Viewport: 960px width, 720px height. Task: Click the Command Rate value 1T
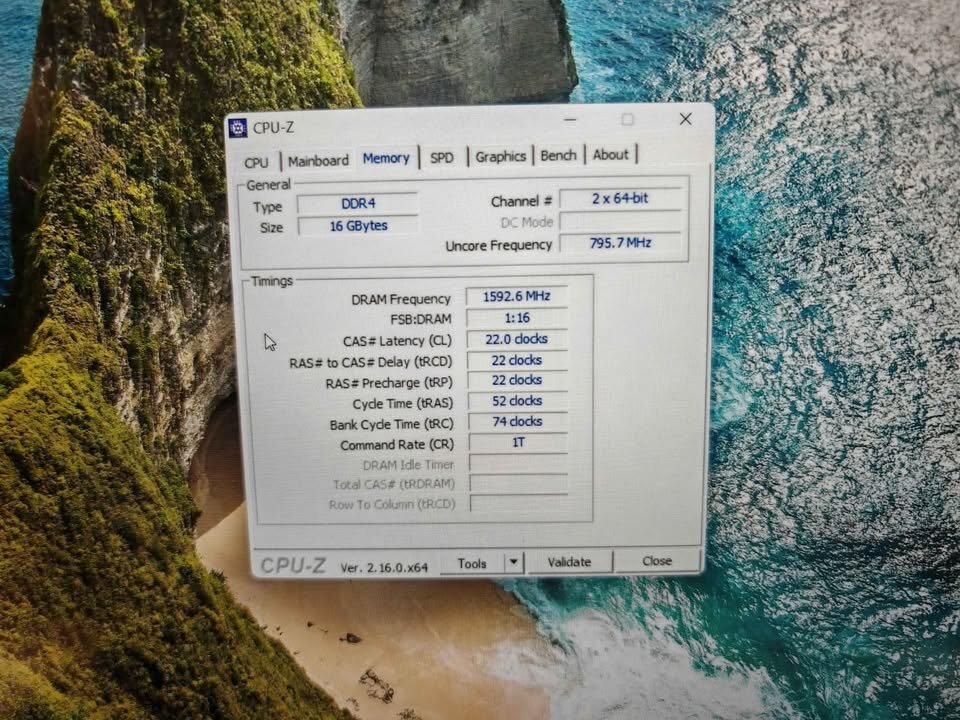[519, 442]
